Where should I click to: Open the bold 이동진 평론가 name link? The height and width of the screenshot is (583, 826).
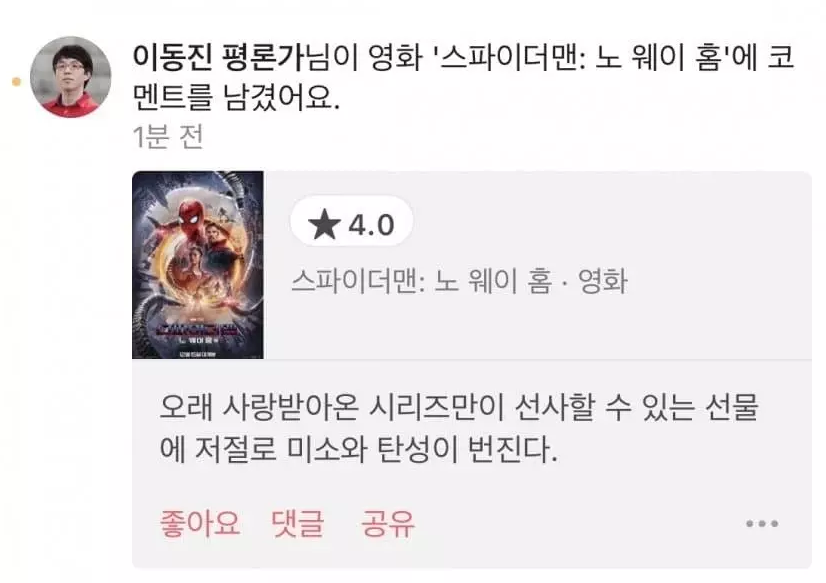[219, 57]
